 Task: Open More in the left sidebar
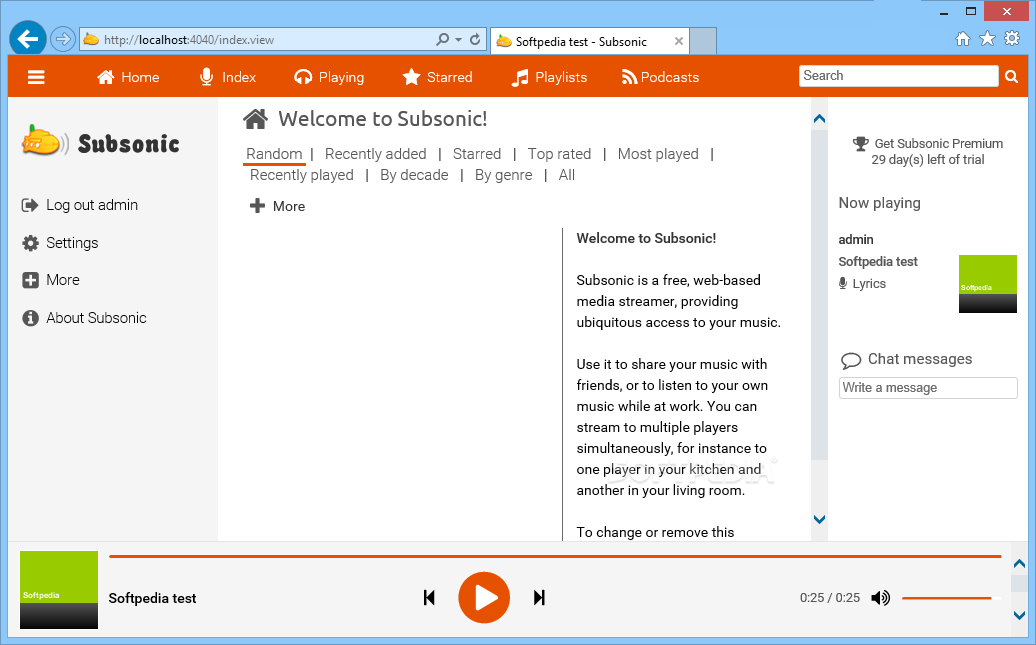[x=63, y=280]
